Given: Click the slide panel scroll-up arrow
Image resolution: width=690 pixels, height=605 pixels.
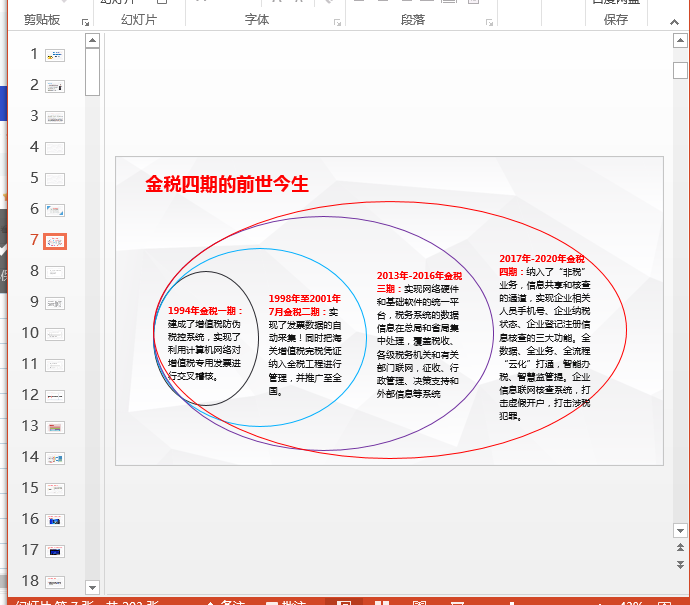Looking at the screenshot, I should tap(92, 40).
